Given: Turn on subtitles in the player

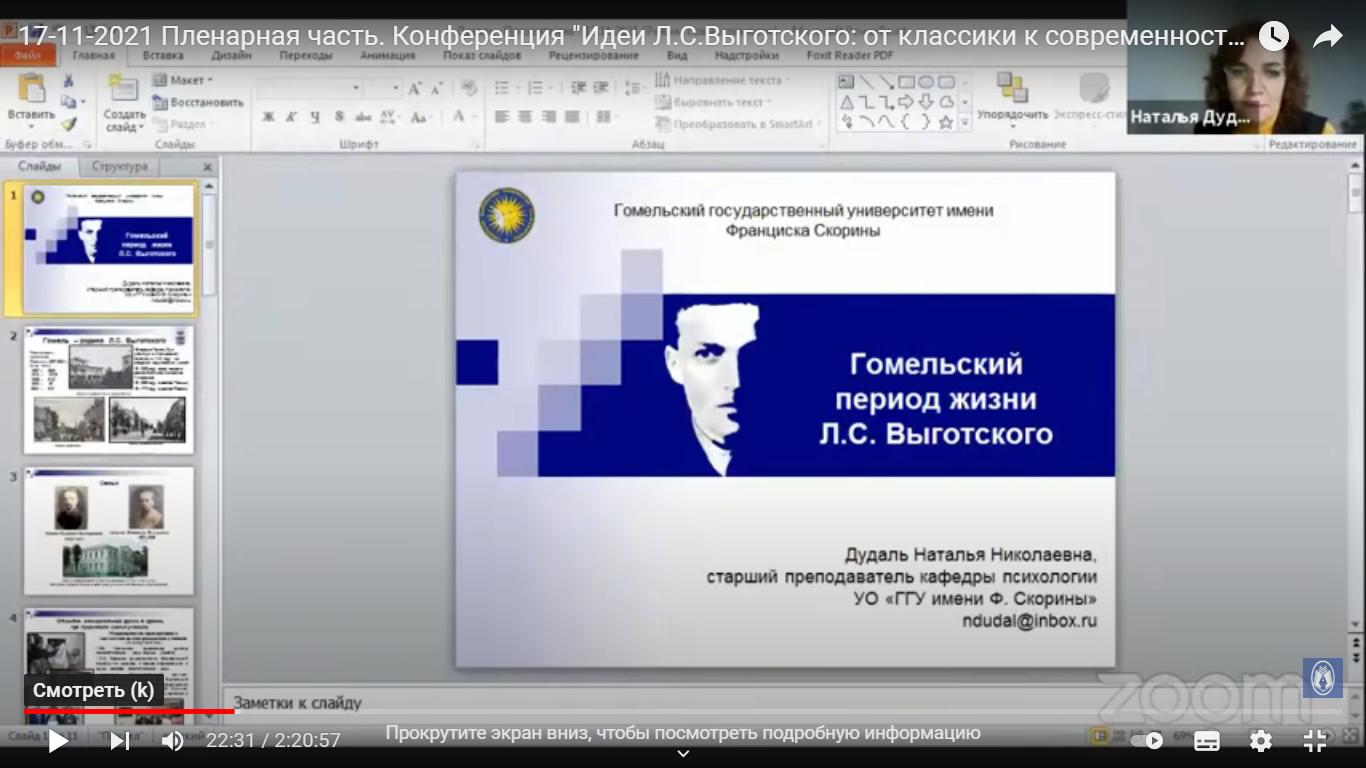Looking at the screenshot, I should [x=1207, y=741].
